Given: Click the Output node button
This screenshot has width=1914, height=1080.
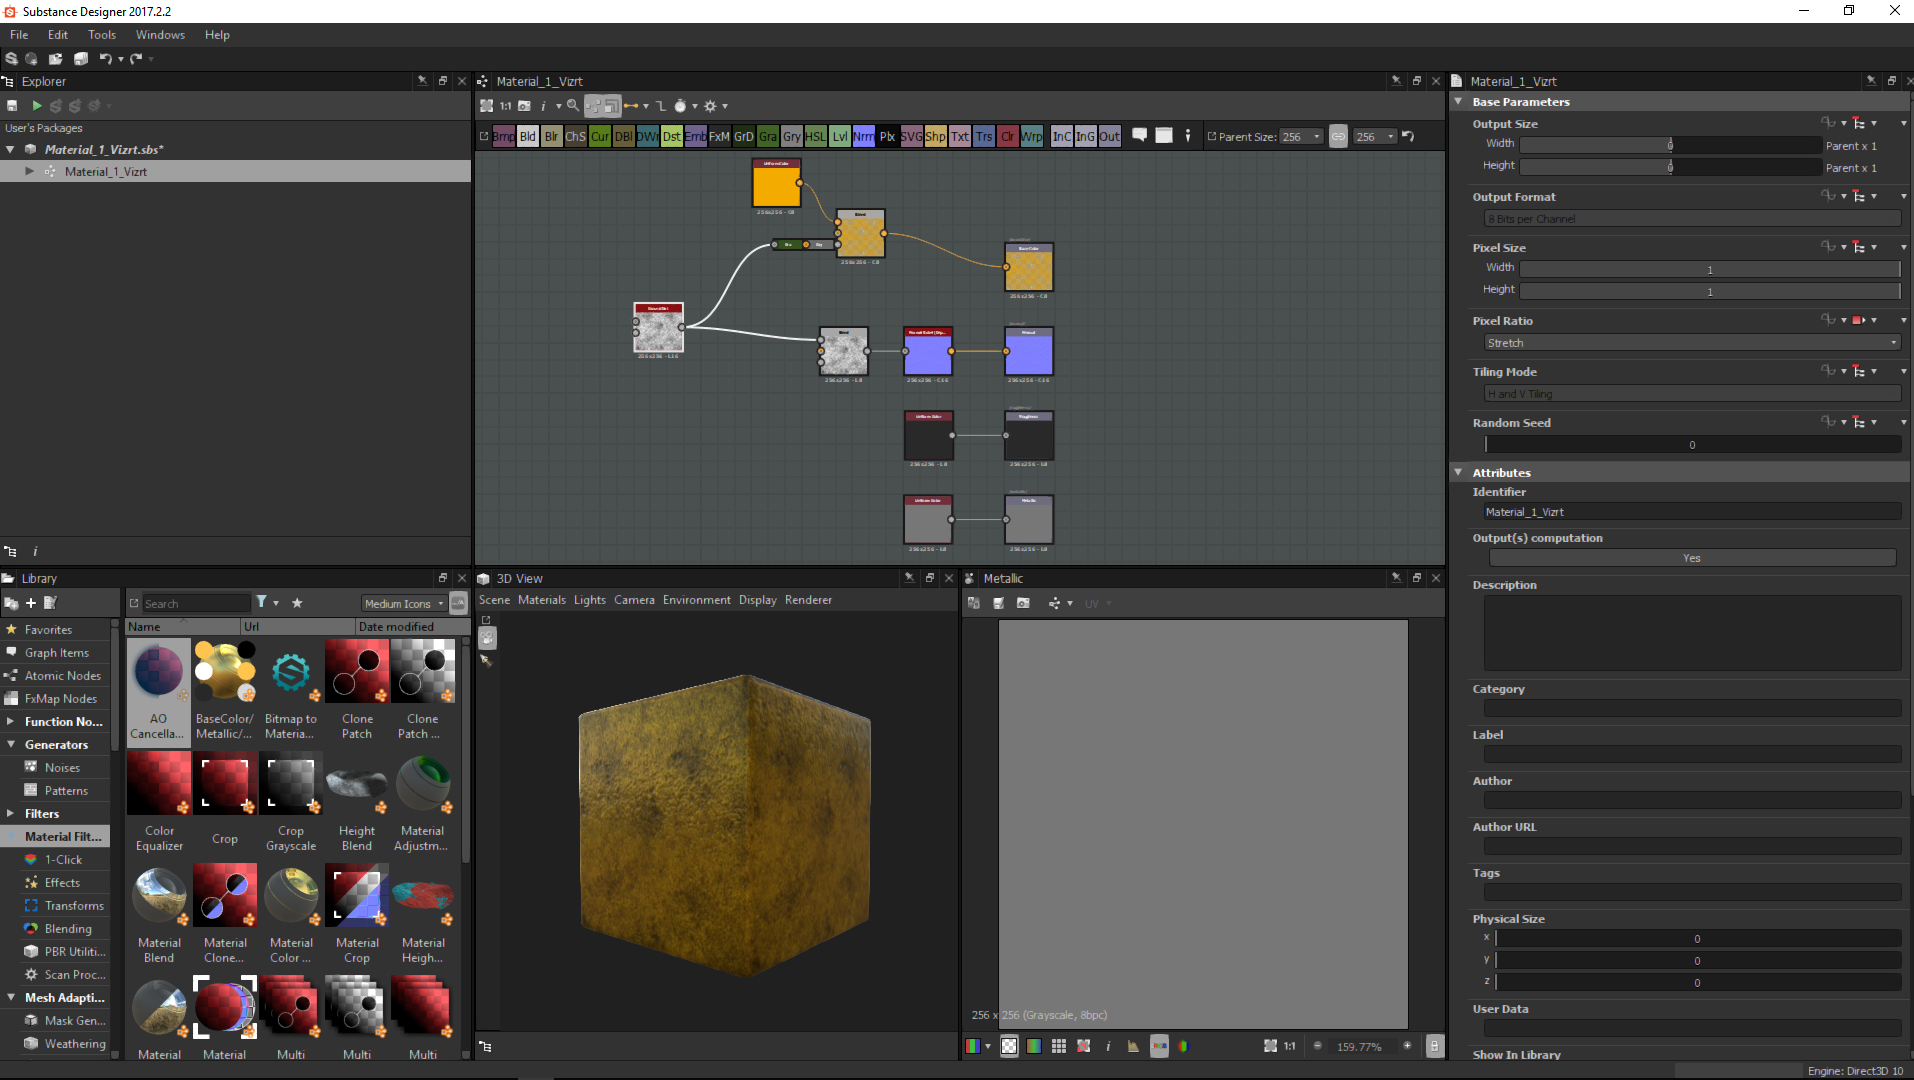Looking at the screenshot, I should (x=1109, y=137).
